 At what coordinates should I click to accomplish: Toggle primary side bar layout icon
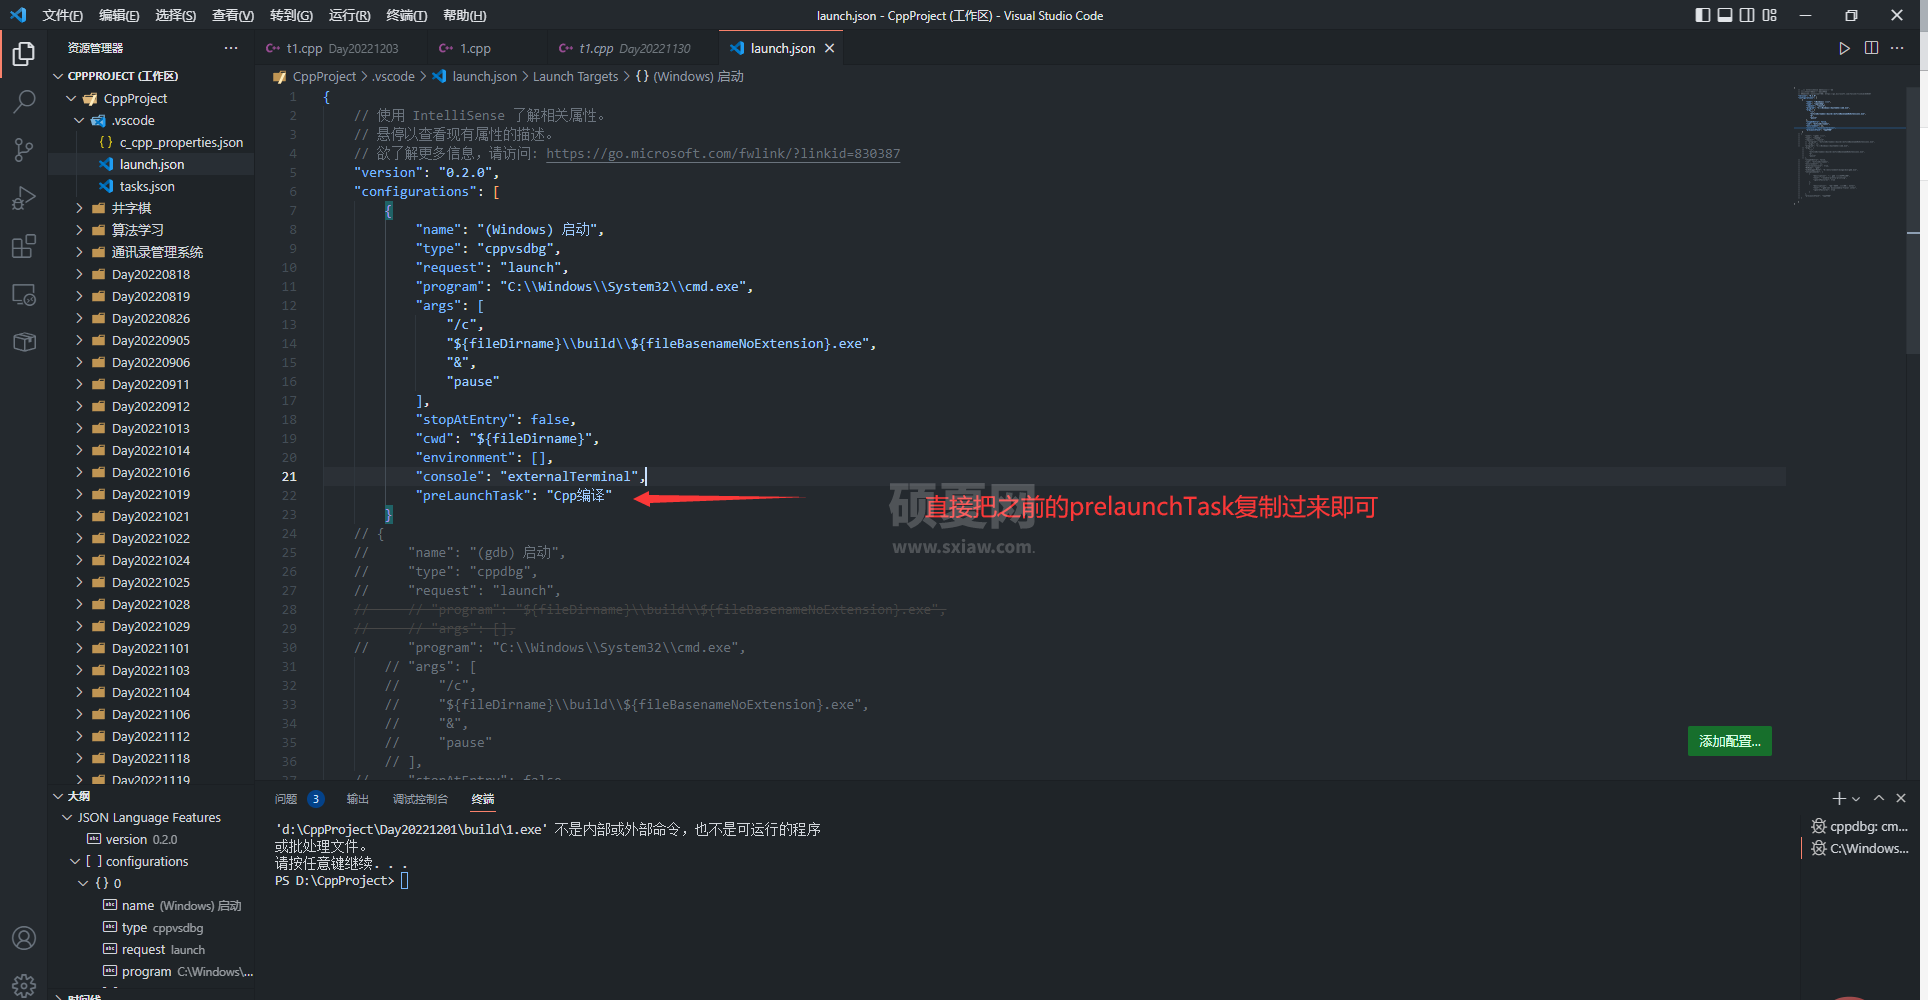pyautogui.click(x=1703, y=15)
